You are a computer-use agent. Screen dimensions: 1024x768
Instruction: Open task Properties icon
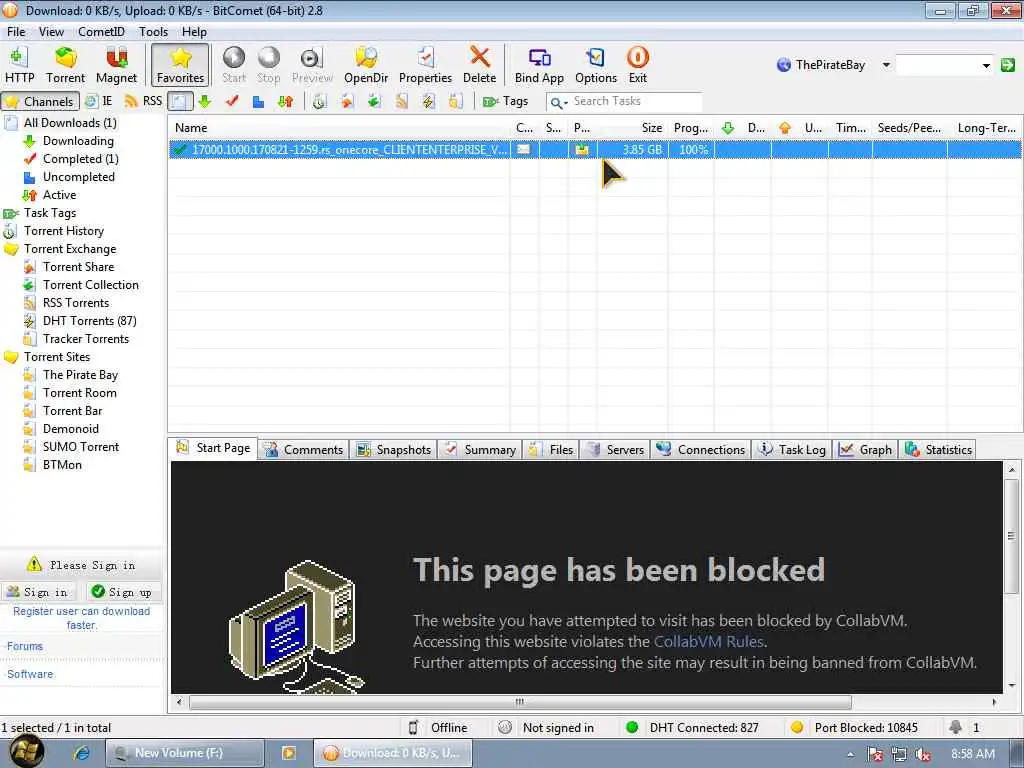point(425,65)
